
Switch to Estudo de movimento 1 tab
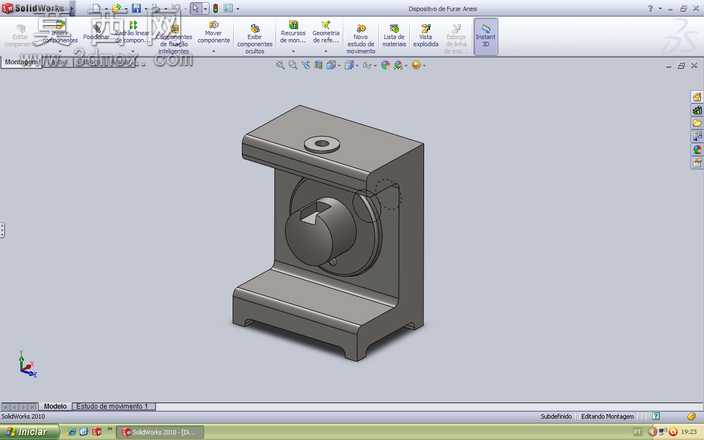click(x=112, y=406)
